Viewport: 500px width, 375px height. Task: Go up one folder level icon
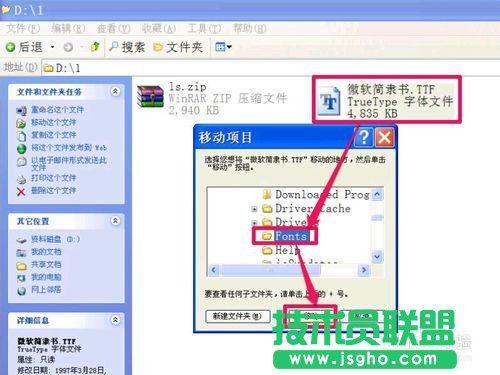tap(95, 47)
